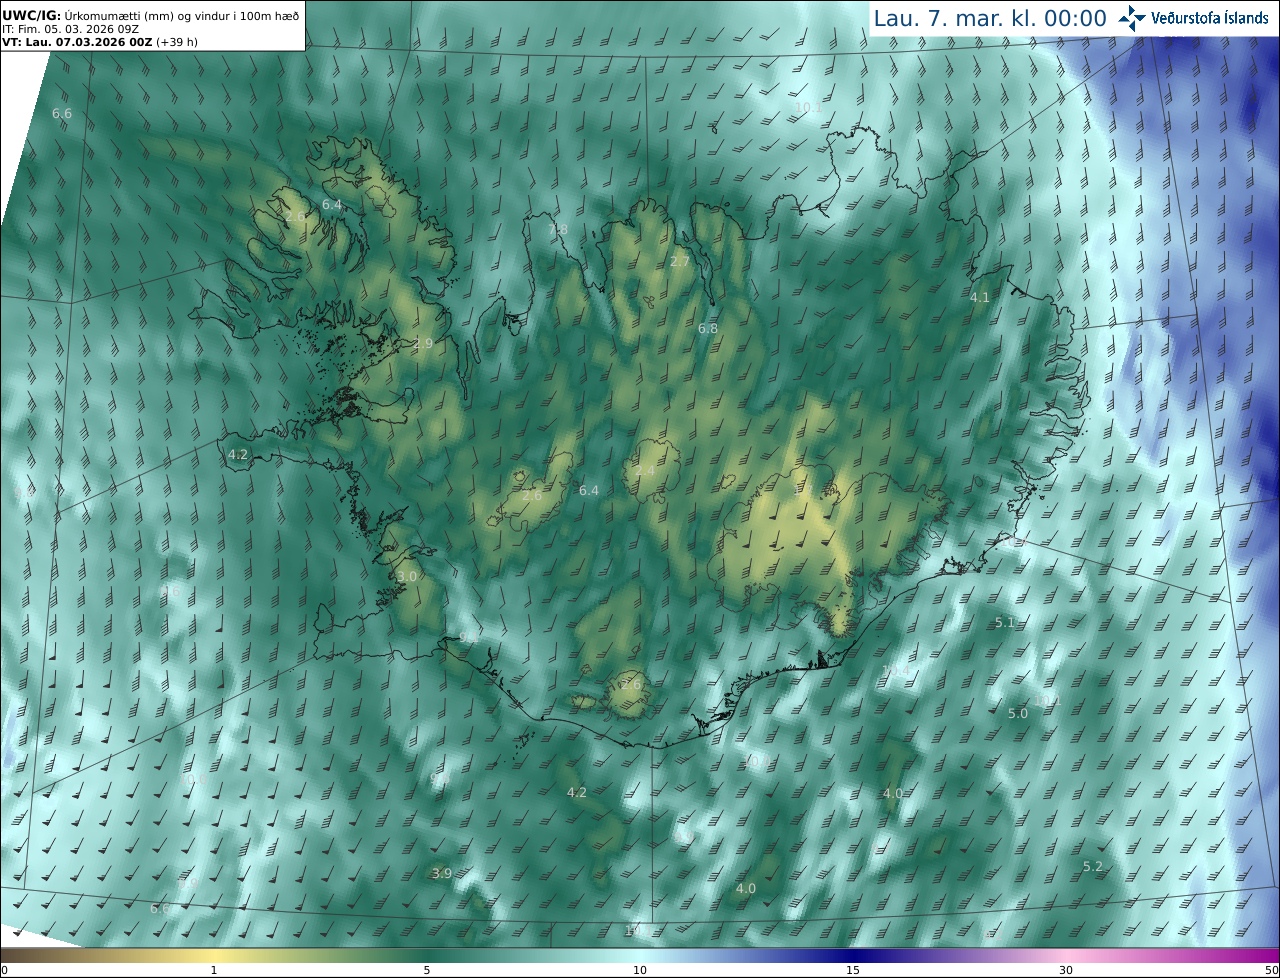This screenshot has width=1280, height=978.
Task: Click the colour scale tick label 15
Action: [853, 971]
